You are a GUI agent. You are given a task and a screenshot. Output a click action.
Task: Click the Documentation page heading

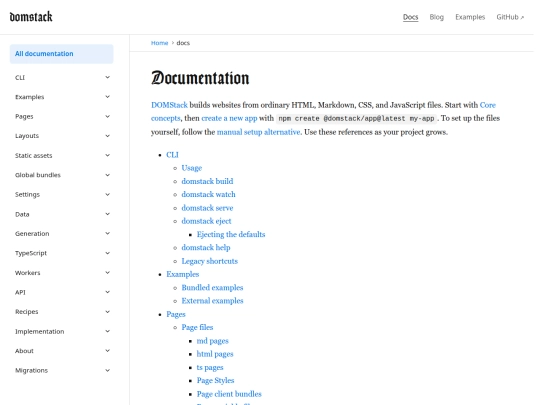(200, 78)
